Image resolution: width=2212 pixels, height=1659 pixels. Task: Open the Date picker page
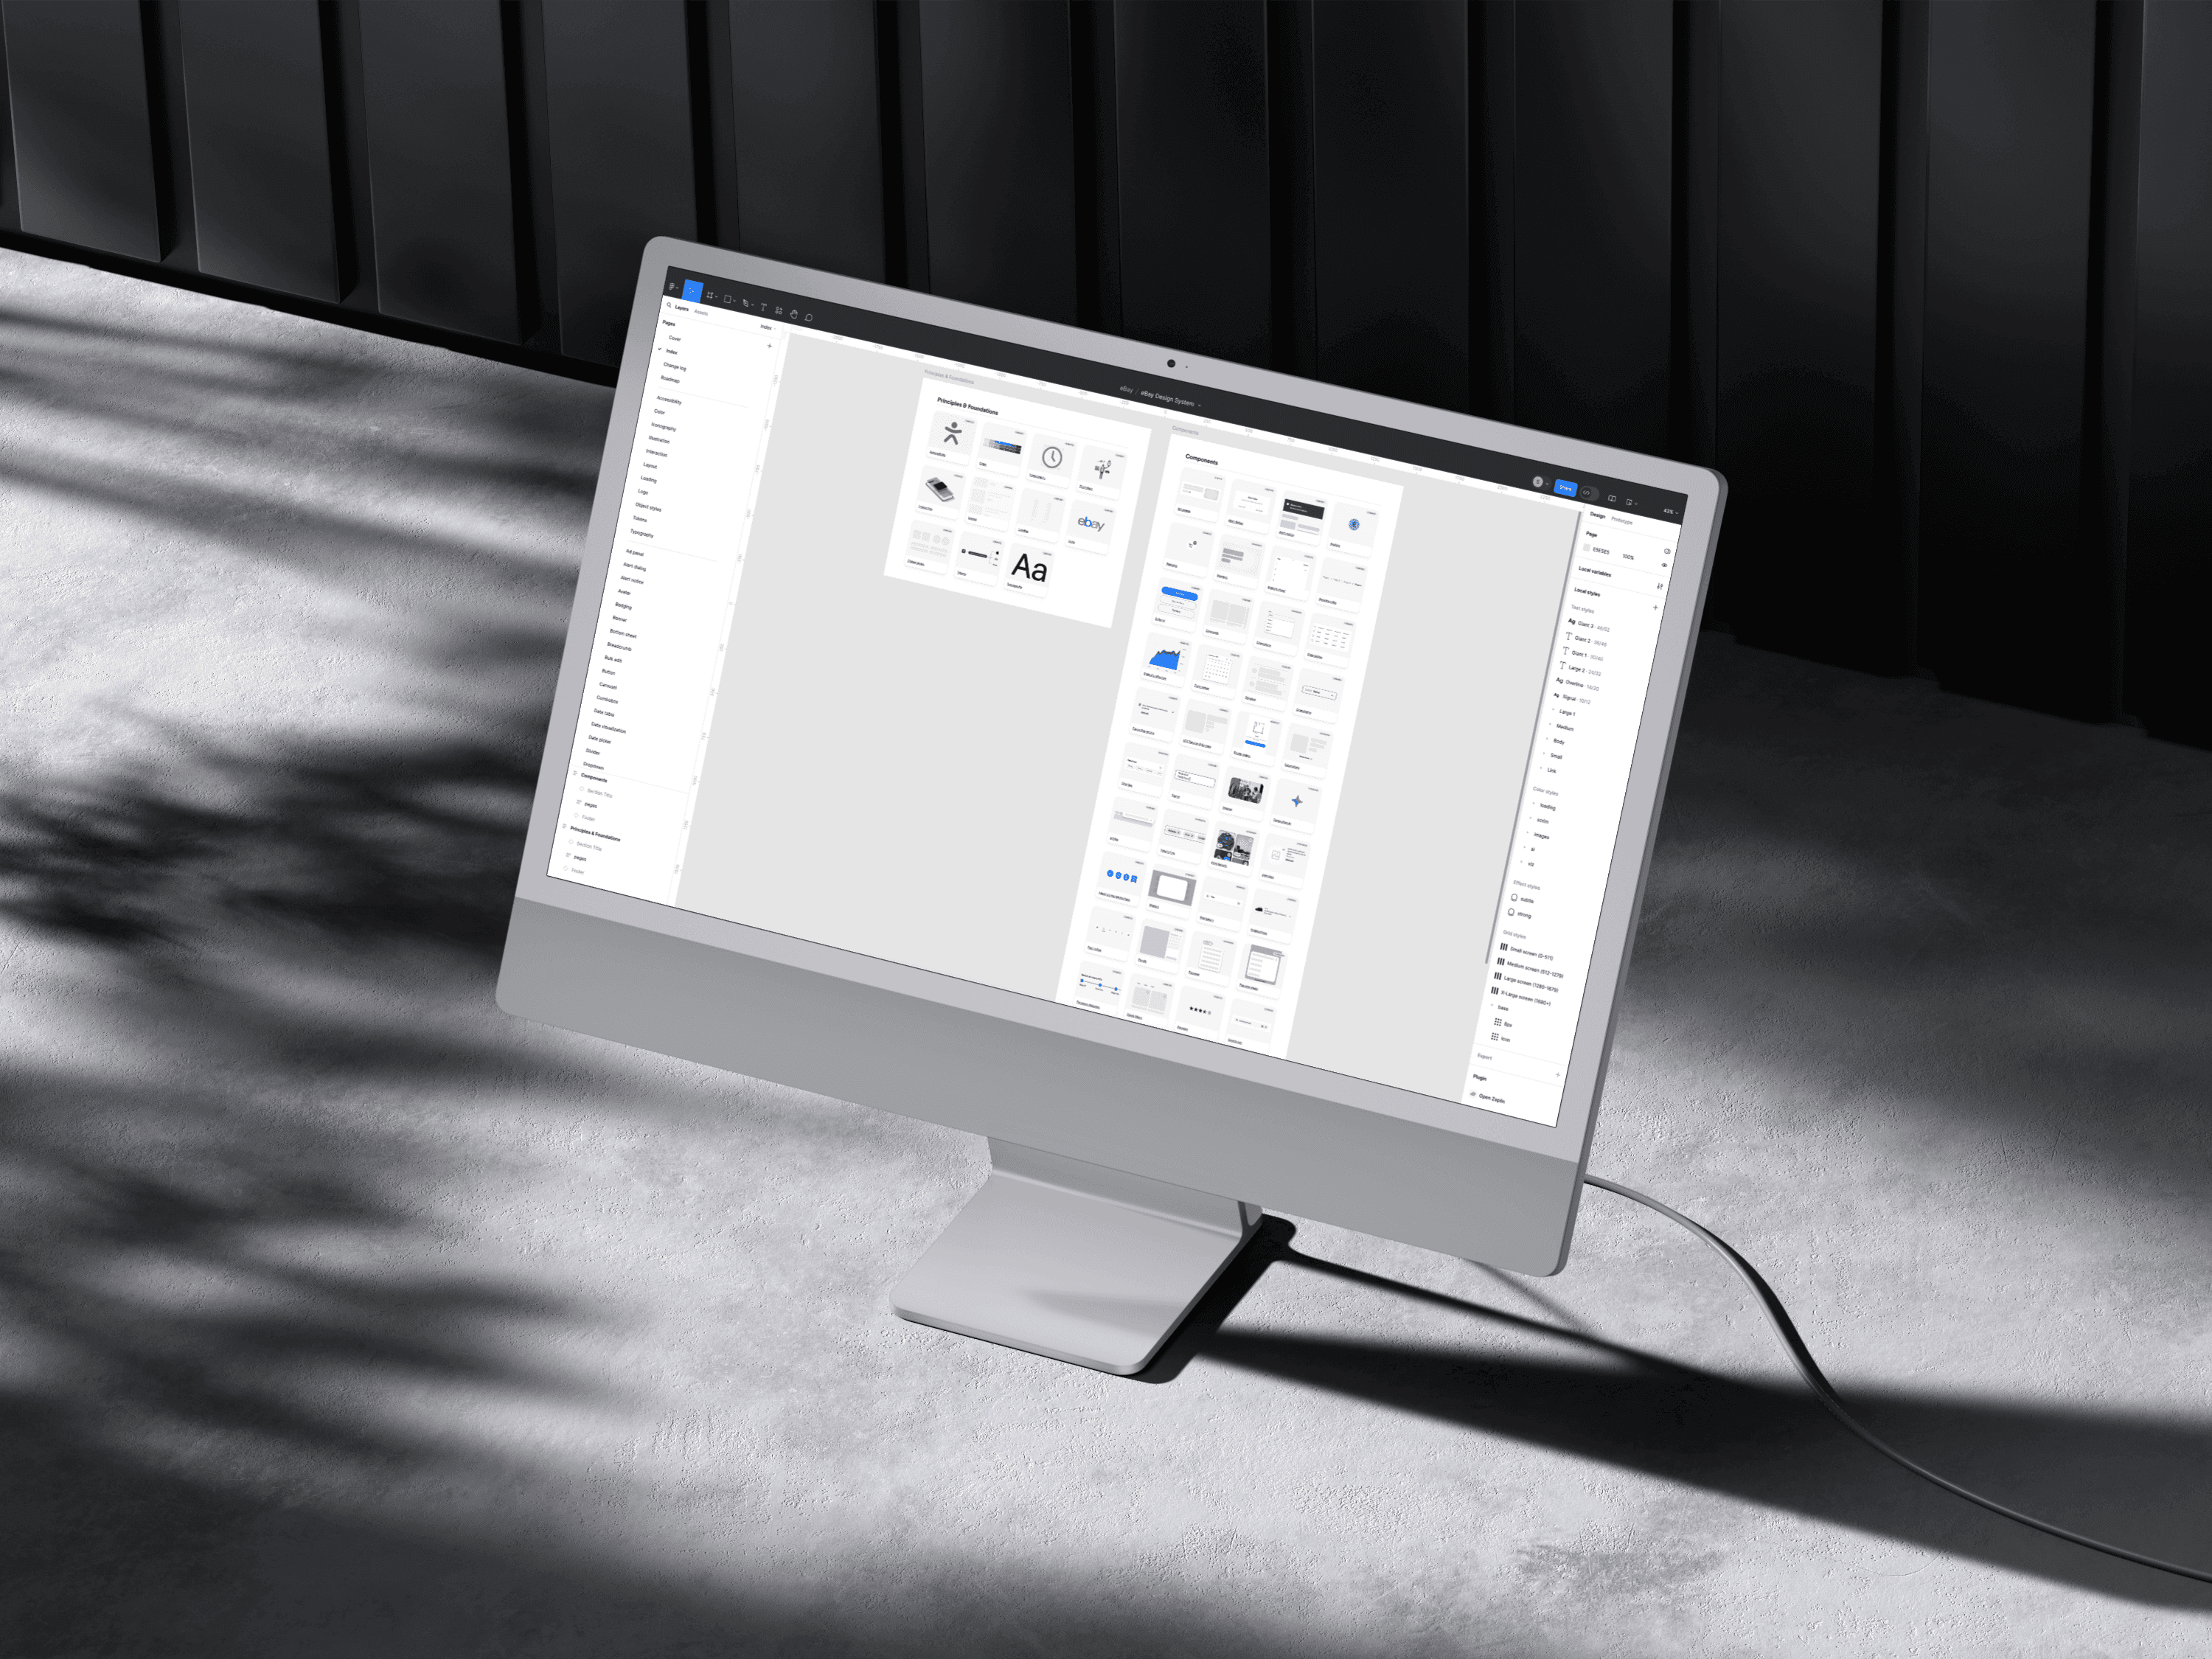click(599, 739)
